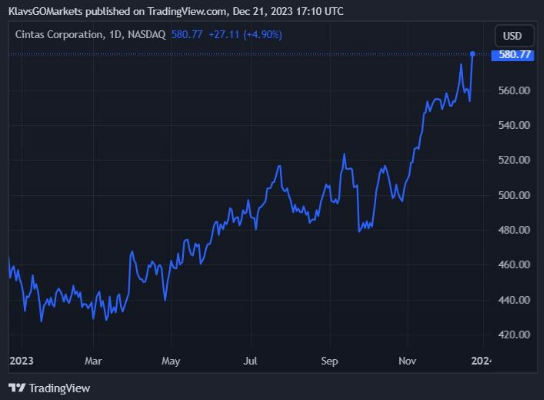Click the Sep label on the time axis
Screen dimensions: 544x400
click(330, 361)
